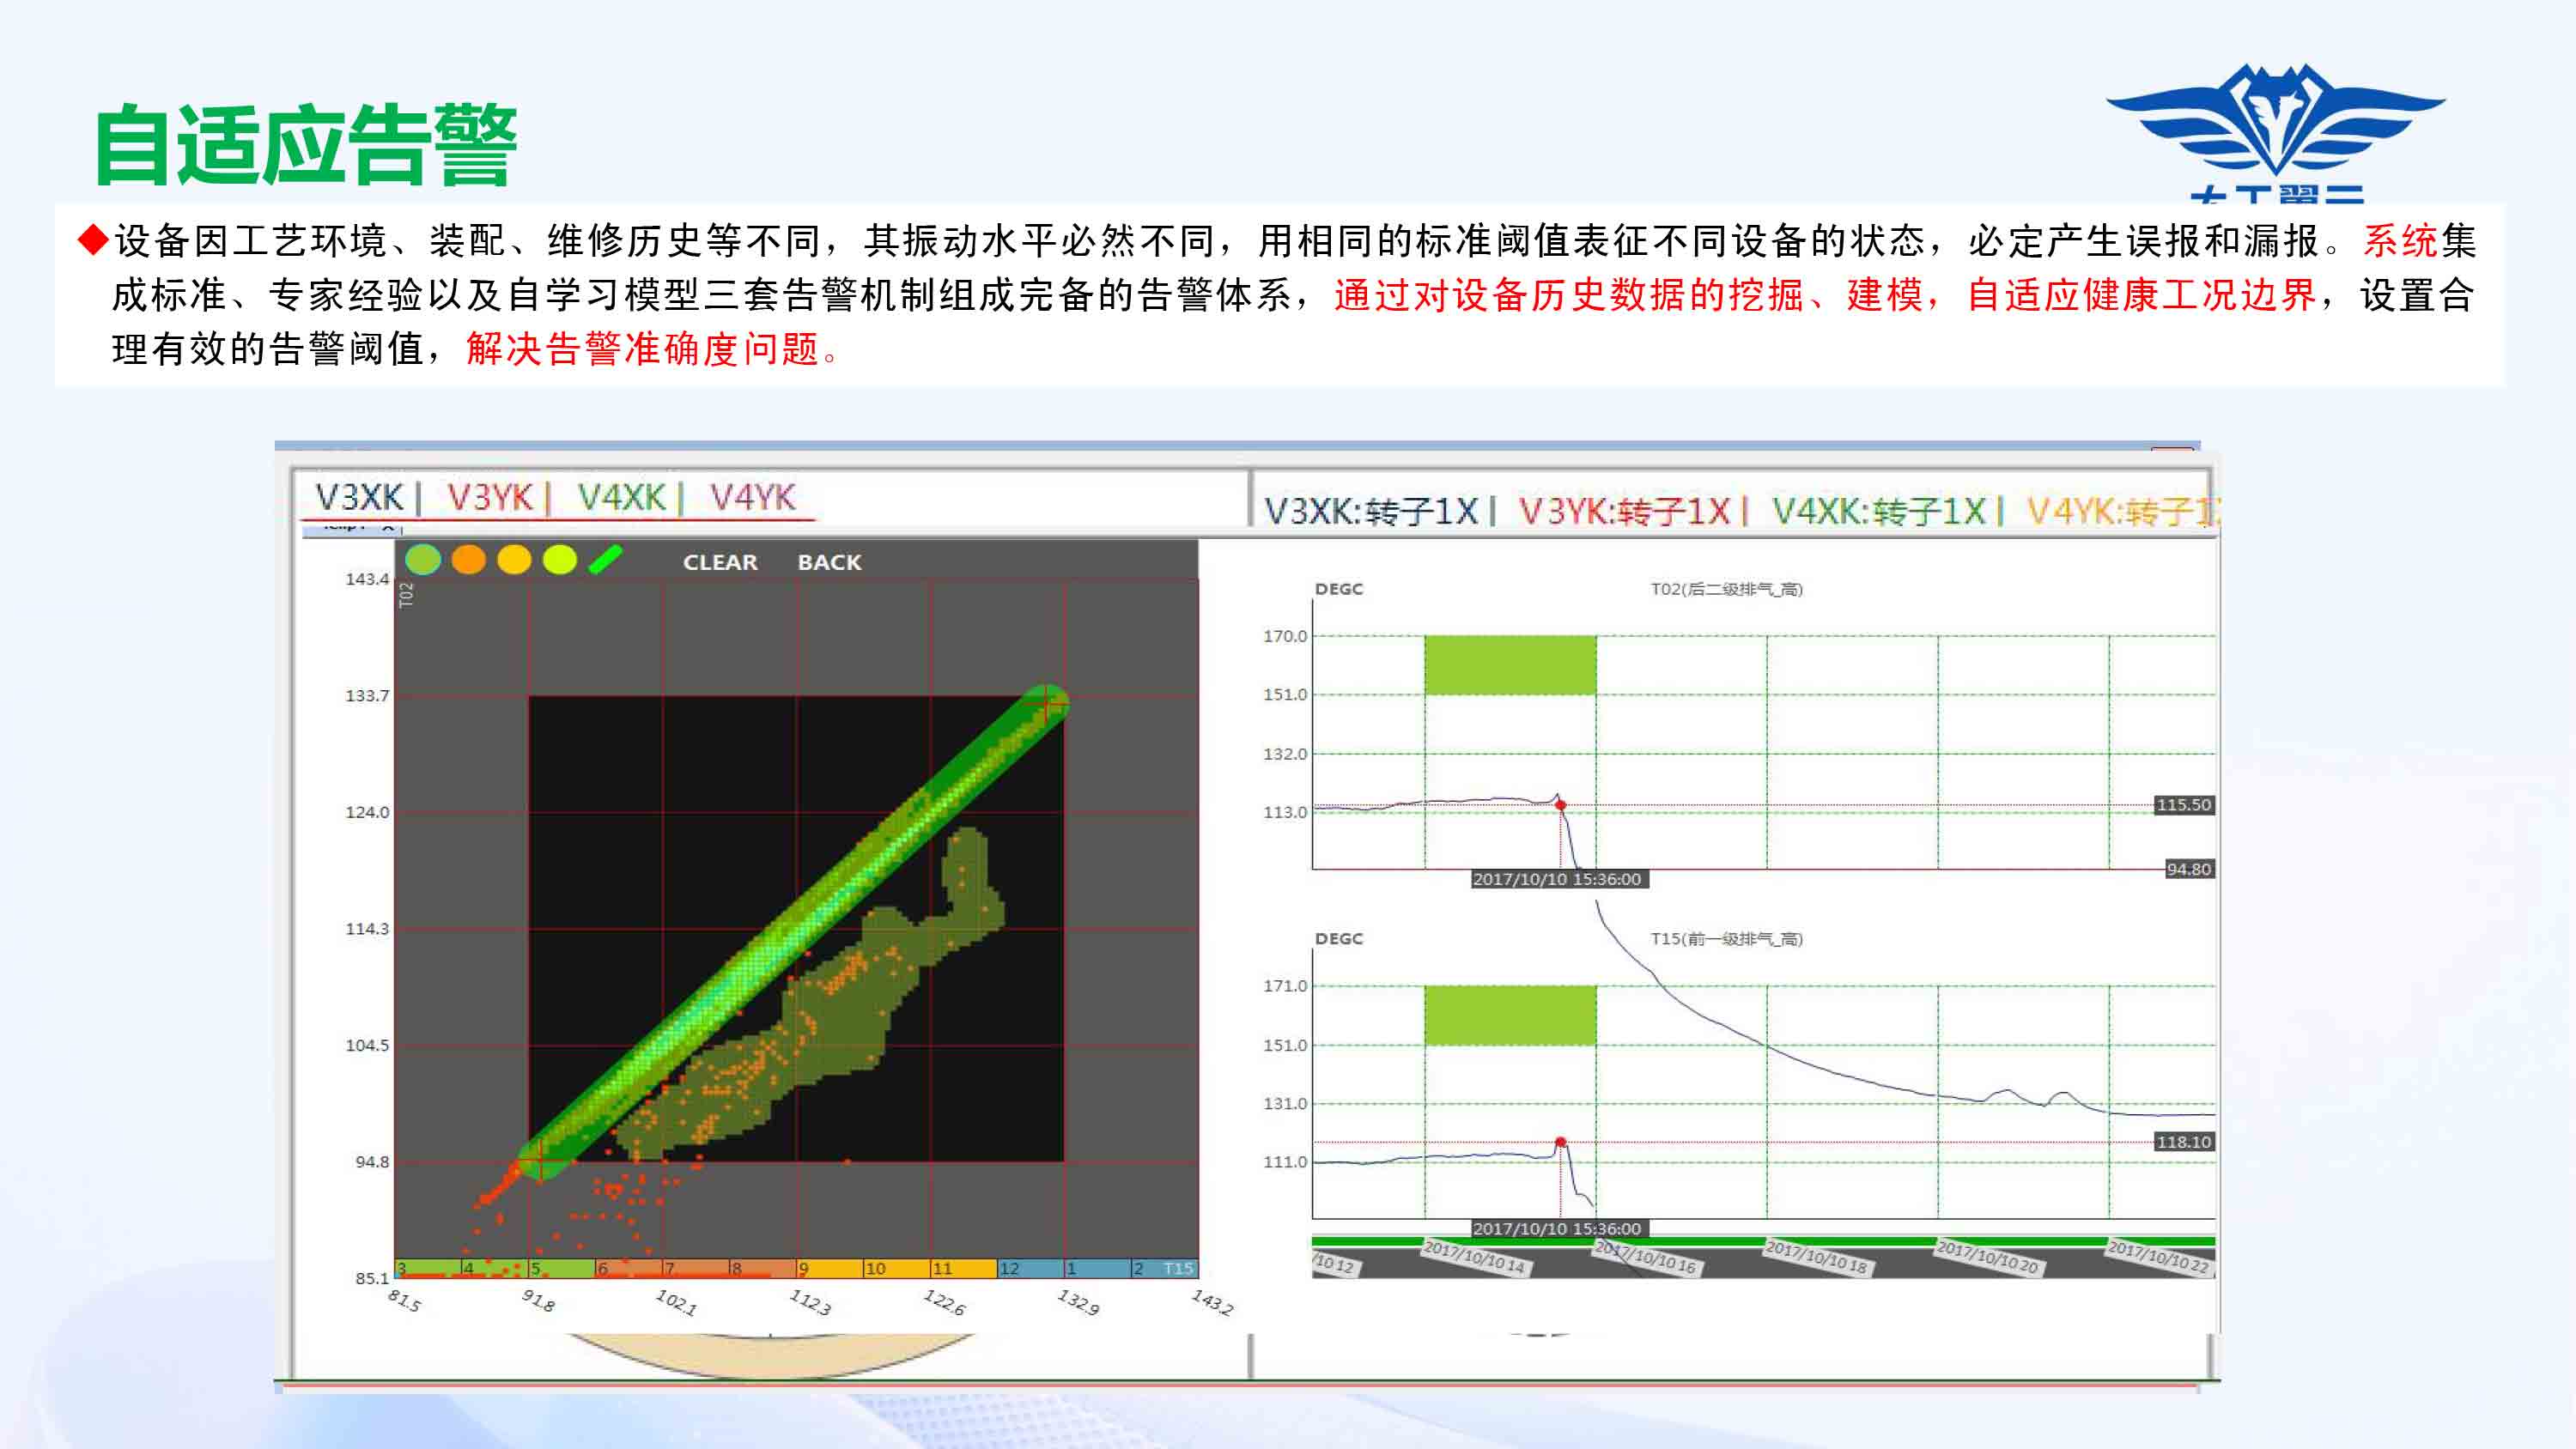
Task: Select the V4XK:转子1X legend entry
Action: [x=1878, y=511]
